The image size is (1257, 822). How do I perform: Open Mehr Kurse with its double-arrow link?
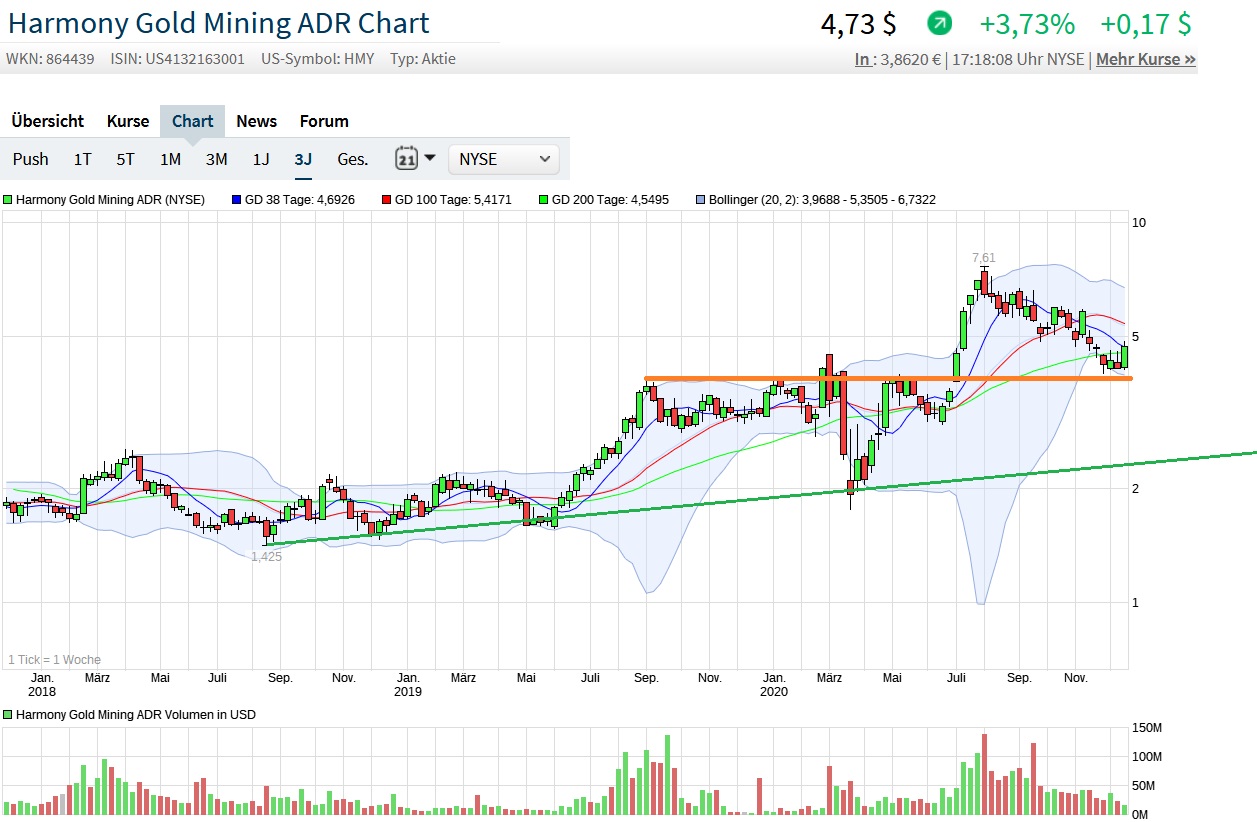click(x=1145, y=58)
